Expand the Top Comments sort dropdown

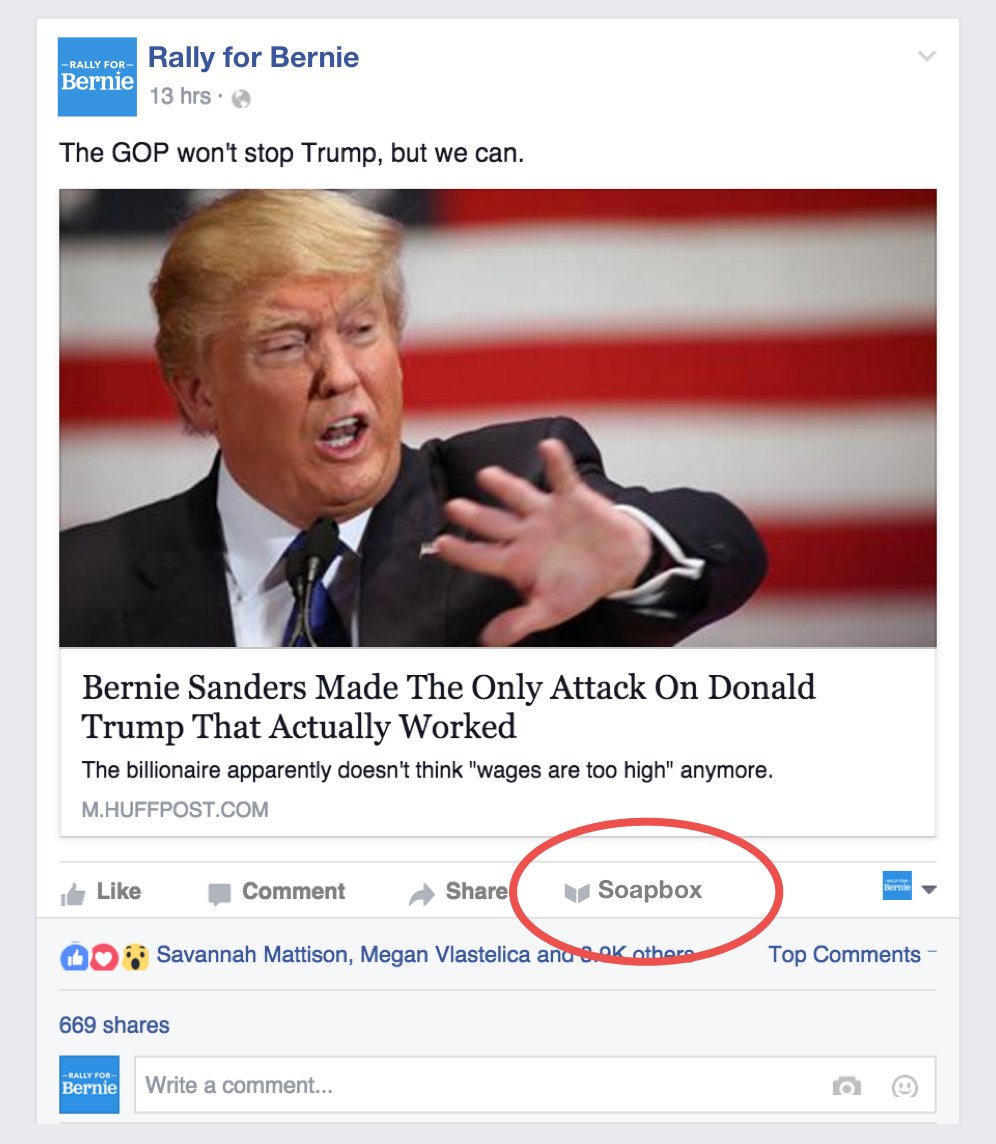(852, 954)
